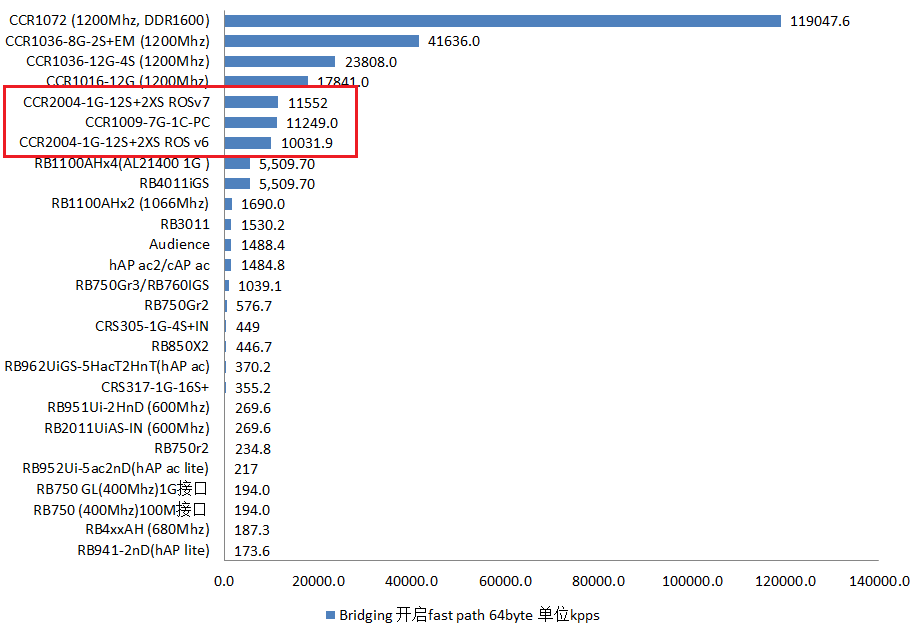Click the CCR1036-12G-4S bar
Screen dimensions: 917x628
(x=279, y=61)
